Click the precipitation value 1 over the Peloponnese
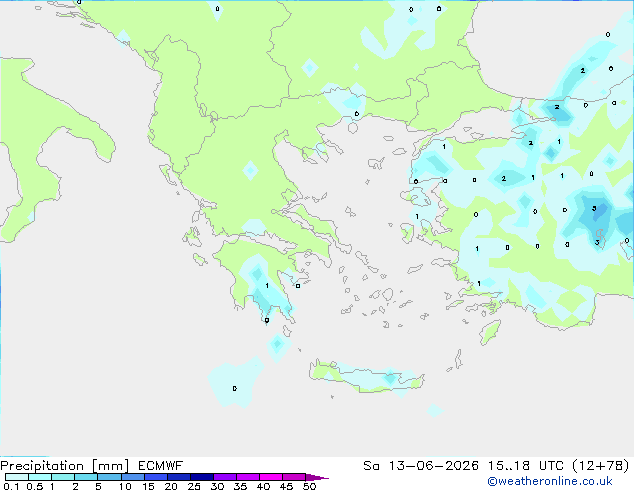The height and width of the screenshot is (490, 634). [267, 286]
